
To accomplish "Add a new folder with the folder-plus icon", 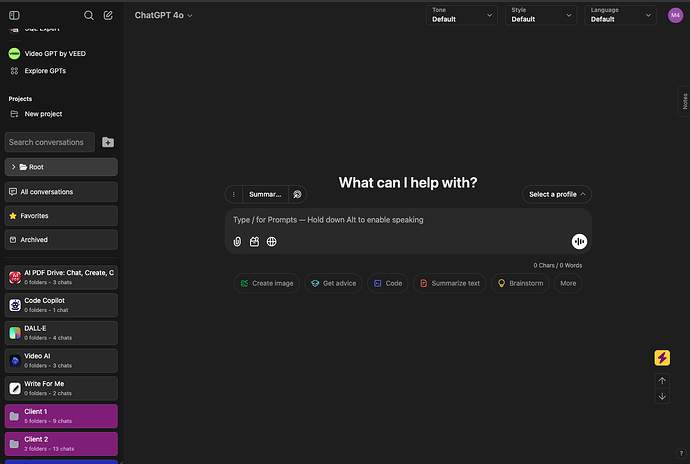I will 108,142.
